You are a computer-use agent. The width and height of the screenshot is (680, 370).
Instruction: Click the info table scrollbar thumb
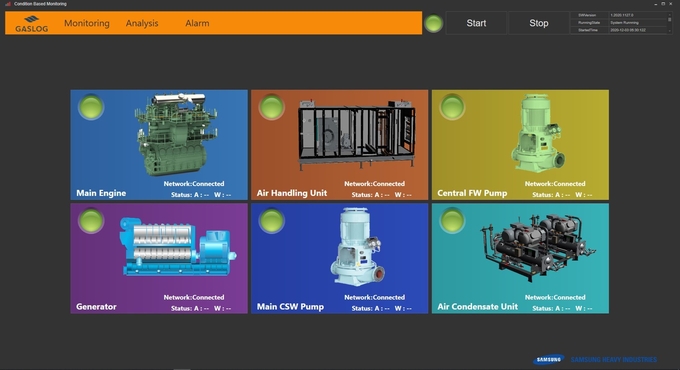pos(670,20)
